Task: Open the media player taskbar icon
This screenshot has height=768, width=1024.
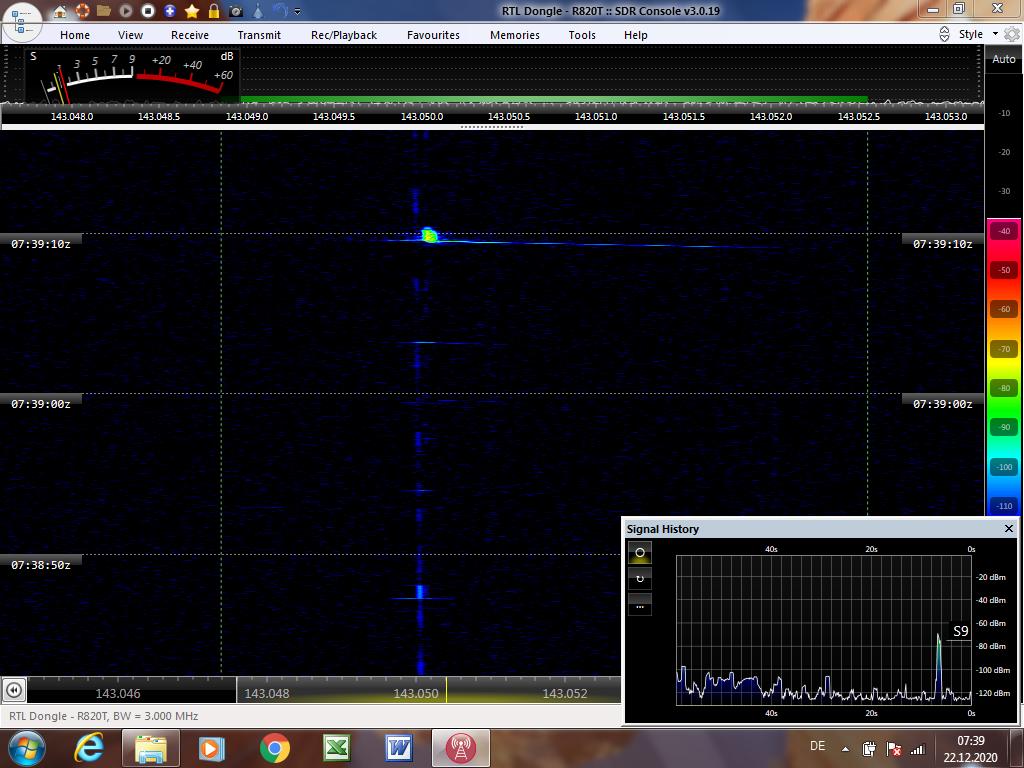Action: coord(212,748)
